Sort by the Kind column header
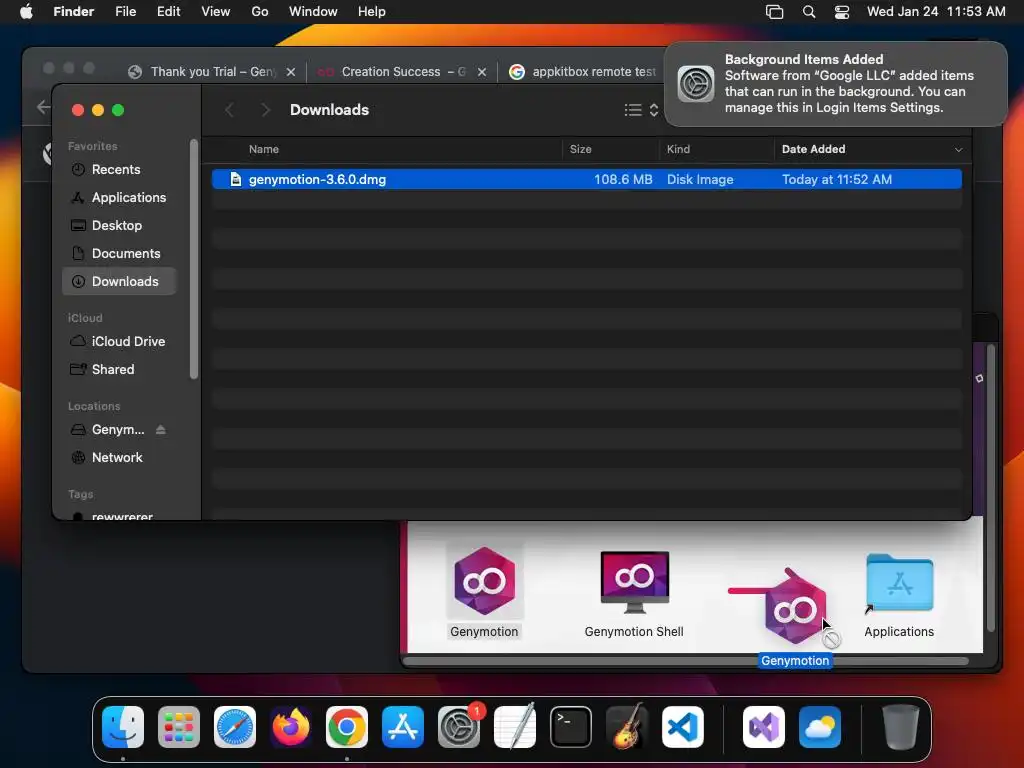 coord(679,150)
